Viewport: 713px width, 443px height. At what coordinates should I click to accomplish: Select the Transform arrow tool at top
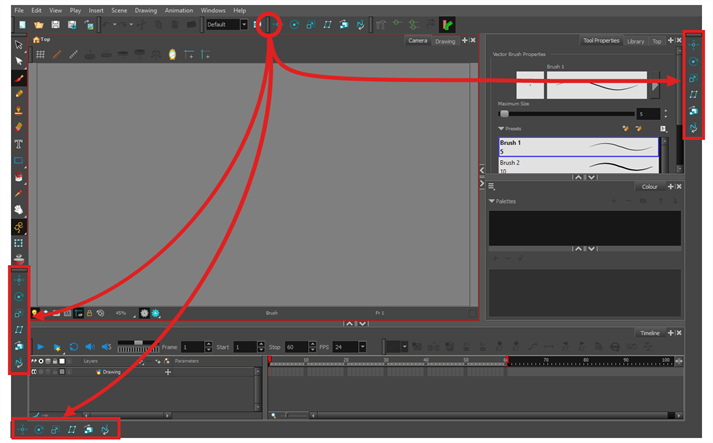19,44
